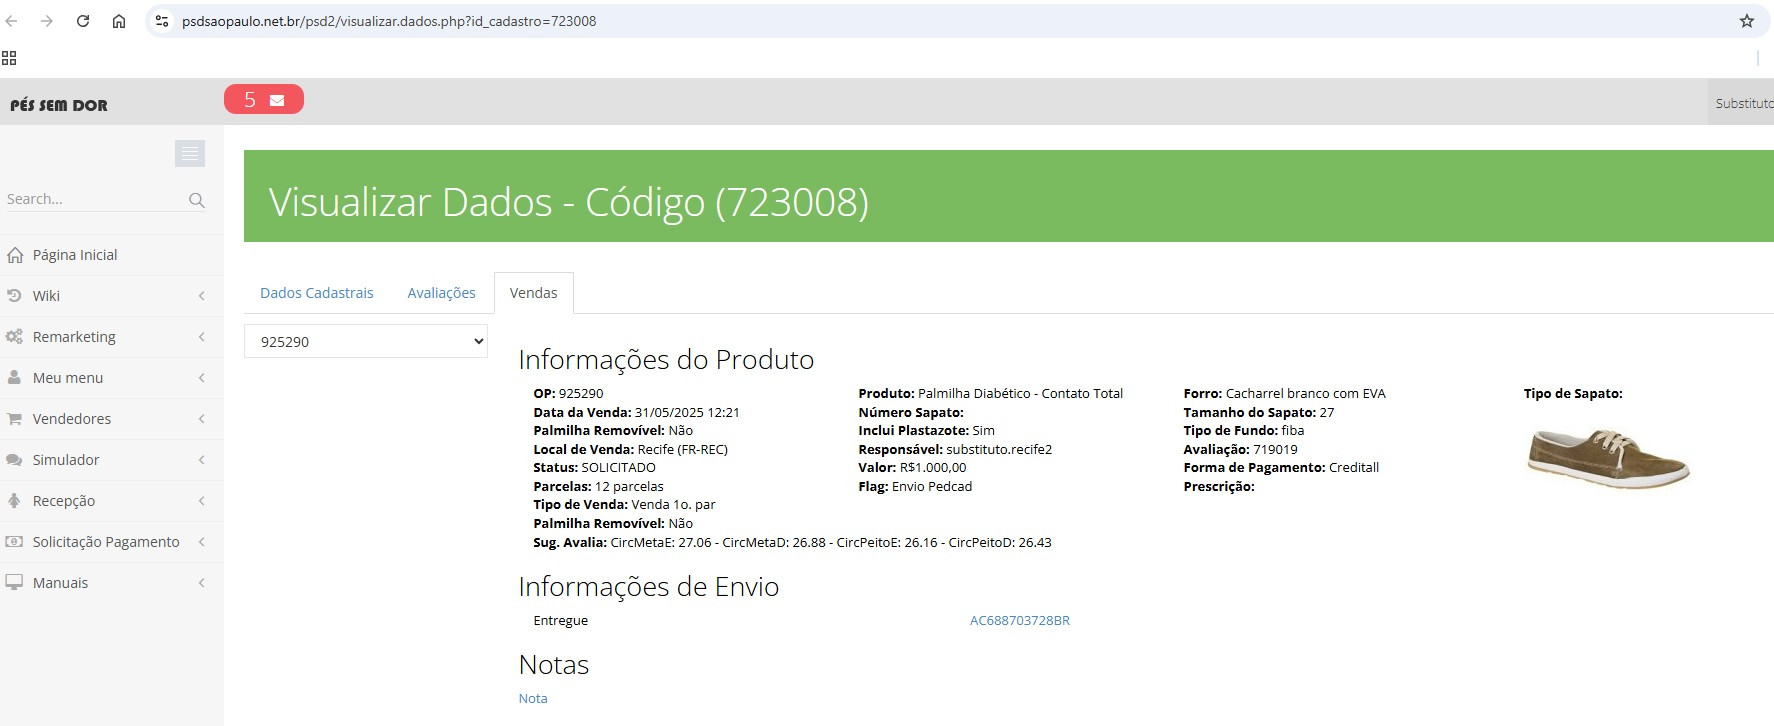Image resolution: width=1774 pixels, height=726 pixels.
Task: Open the Recepção menu item
Action: pos(111,501)
